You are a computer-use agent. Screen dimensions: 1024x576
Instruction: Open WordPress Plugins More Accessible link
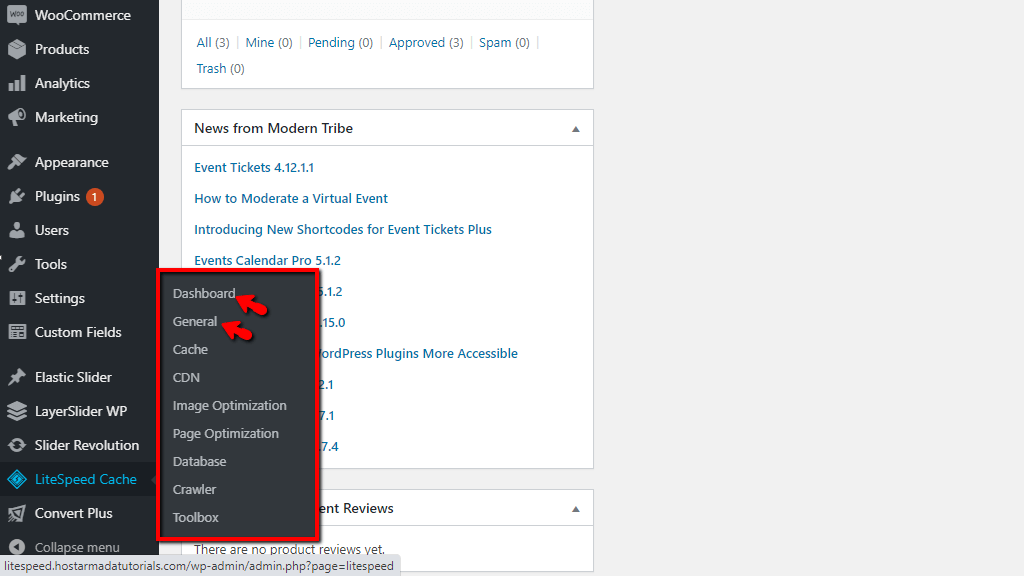(418, 353)
